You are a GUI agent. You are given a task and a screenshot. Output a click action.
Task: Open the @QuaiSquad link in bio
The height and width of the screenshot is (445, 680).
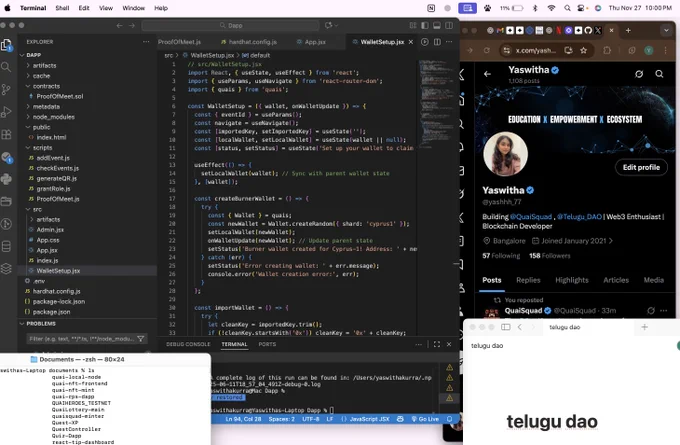coord(531,217)
